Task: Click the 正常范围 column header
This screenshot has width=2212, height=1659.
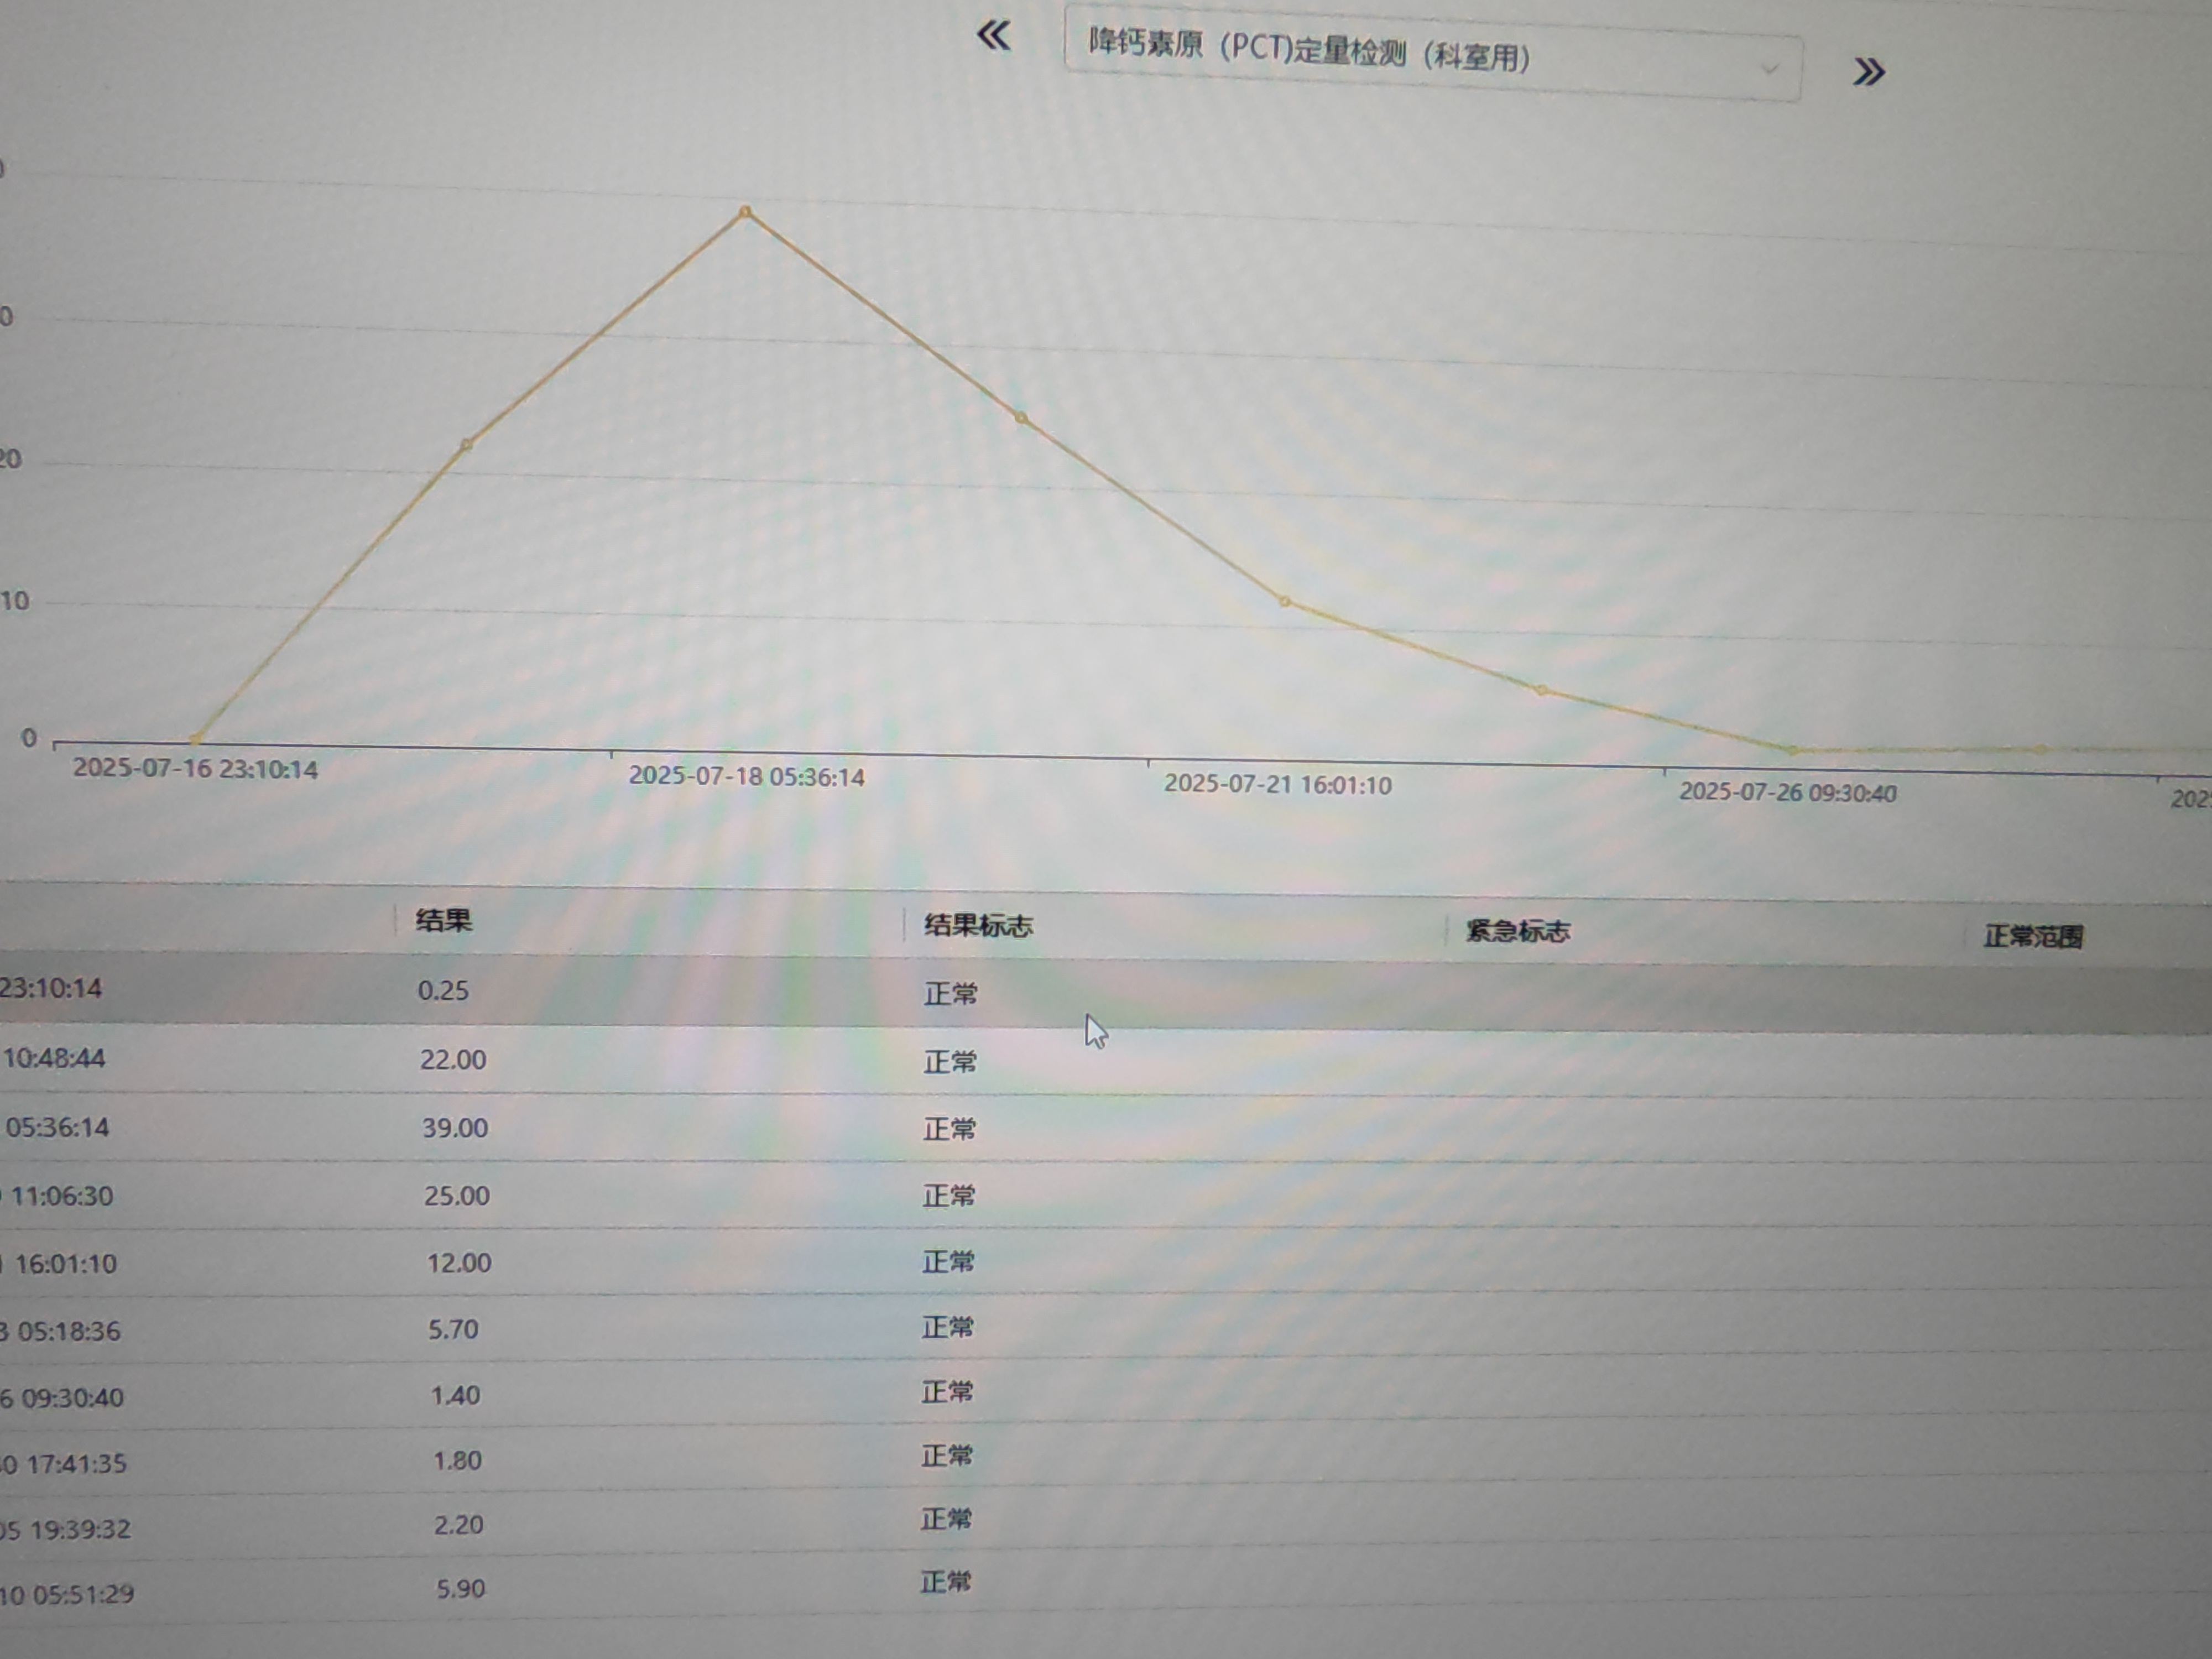Action: point(2033,937)
